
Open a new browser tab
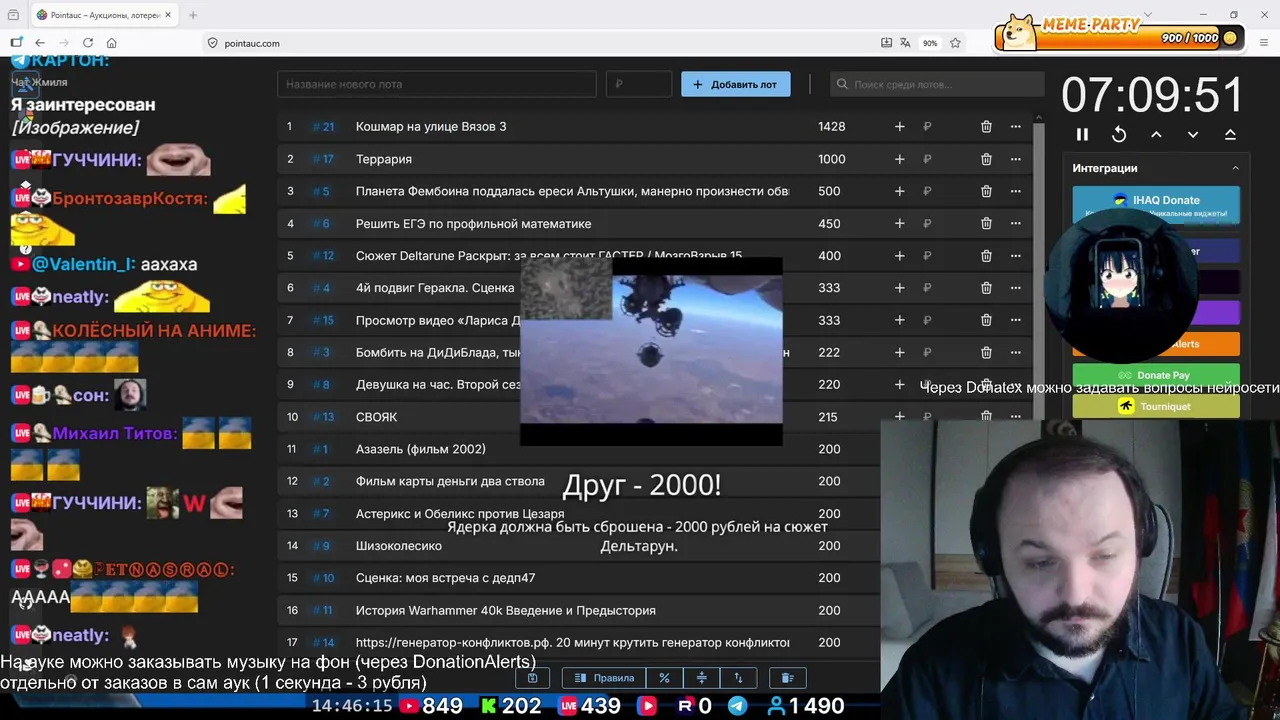point(193,15)
